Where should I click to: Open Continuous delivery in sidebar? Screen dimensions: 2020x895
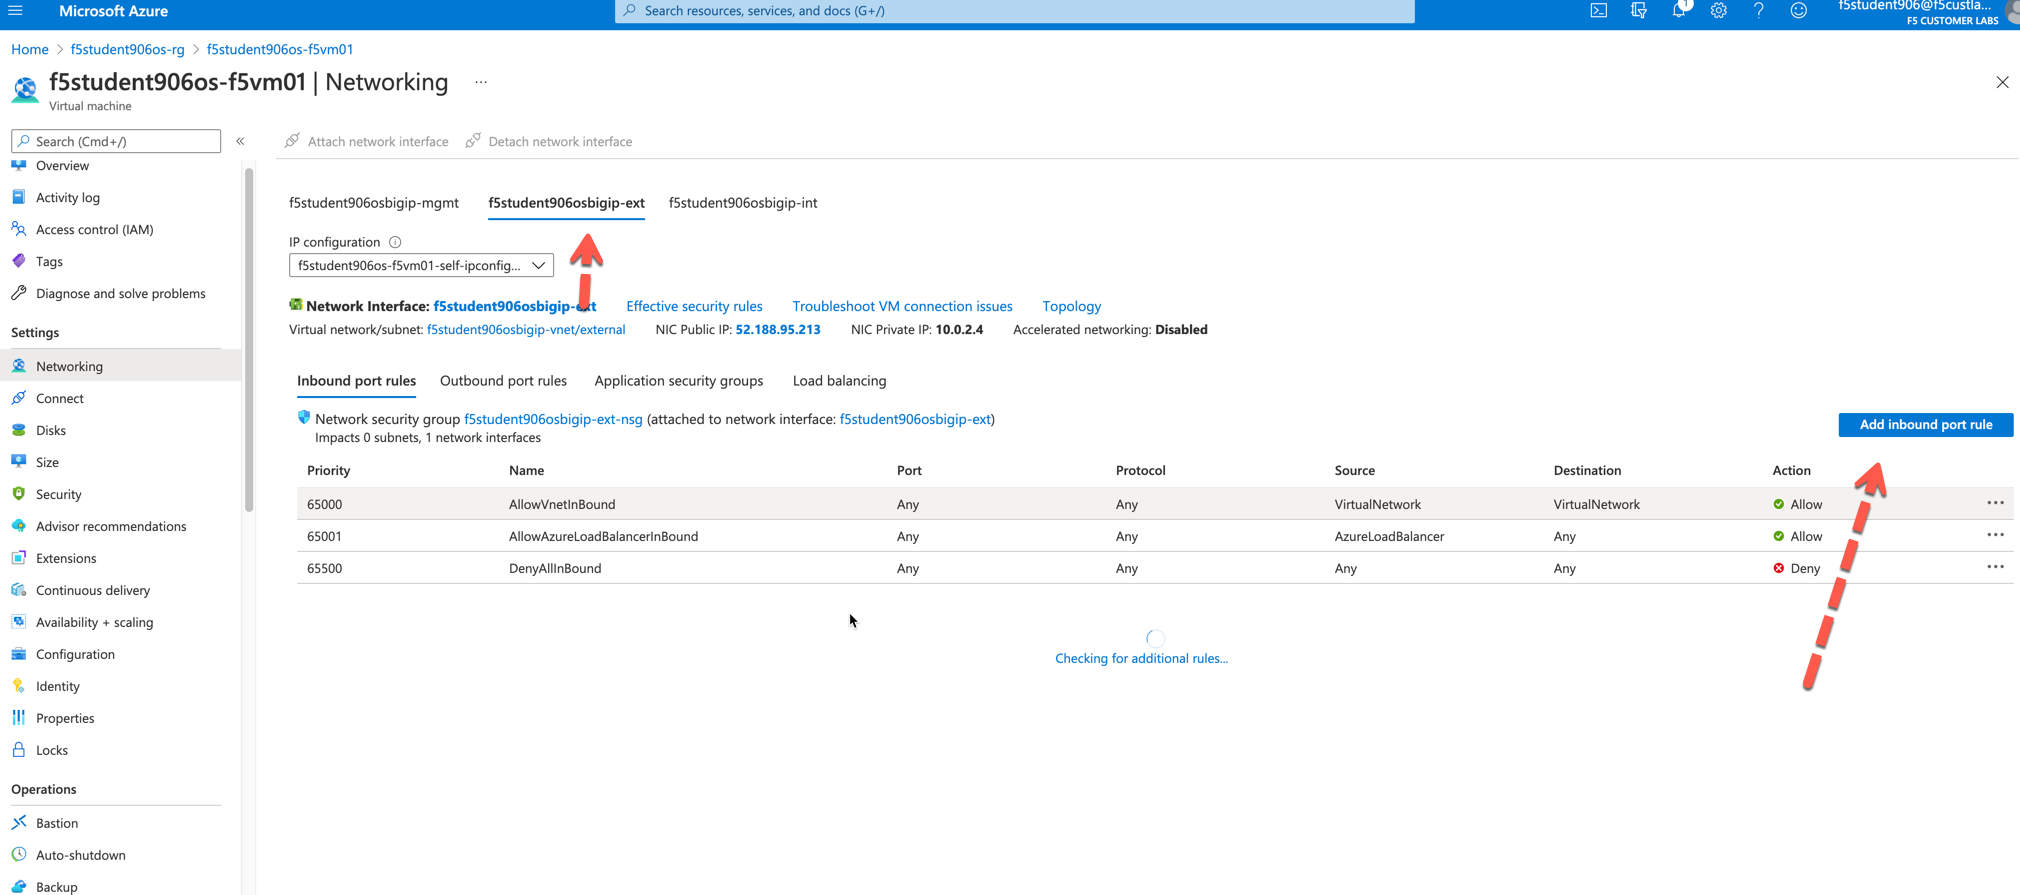[93, 590]
